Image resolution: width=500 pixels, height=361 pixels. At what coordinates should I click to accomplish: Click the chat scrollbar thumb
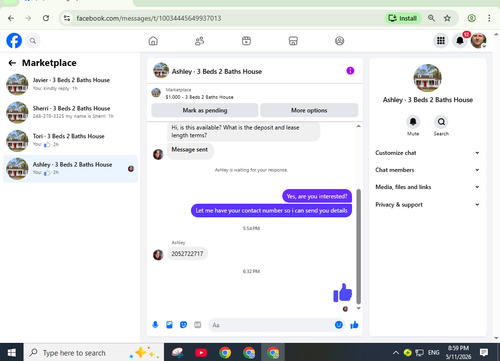[359, 246]
